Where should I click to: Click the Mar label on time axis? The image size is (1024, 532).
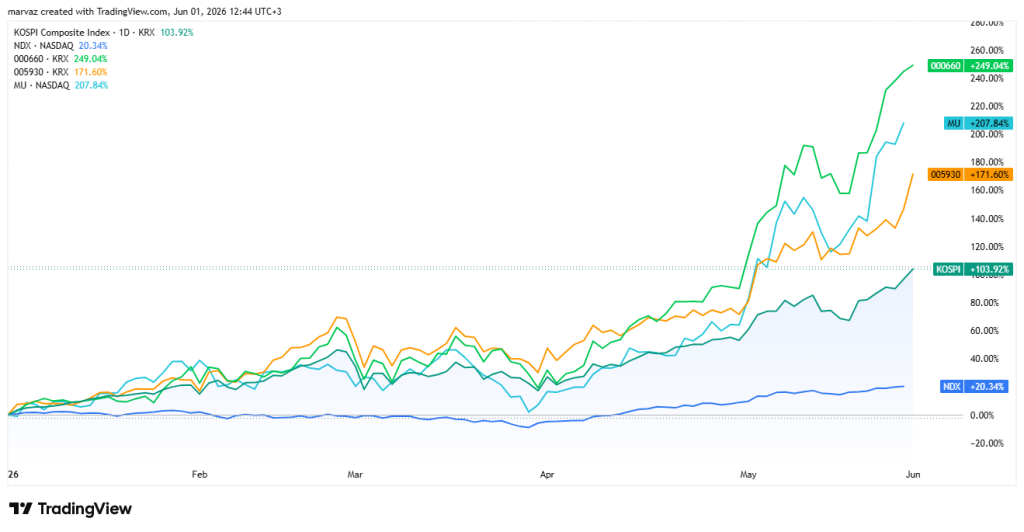(355, 475)
